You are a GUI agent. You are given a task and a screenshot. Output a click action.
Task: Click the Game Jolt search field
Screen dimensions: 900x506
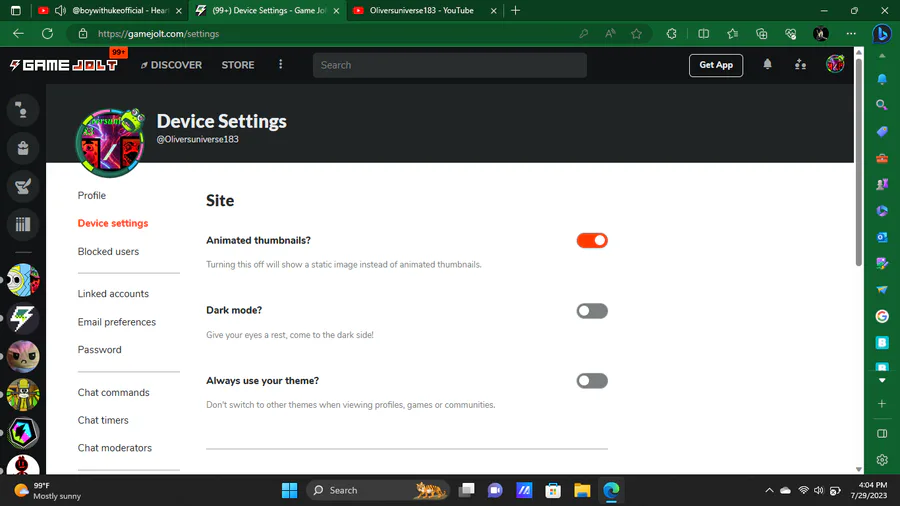pos(450,65)
